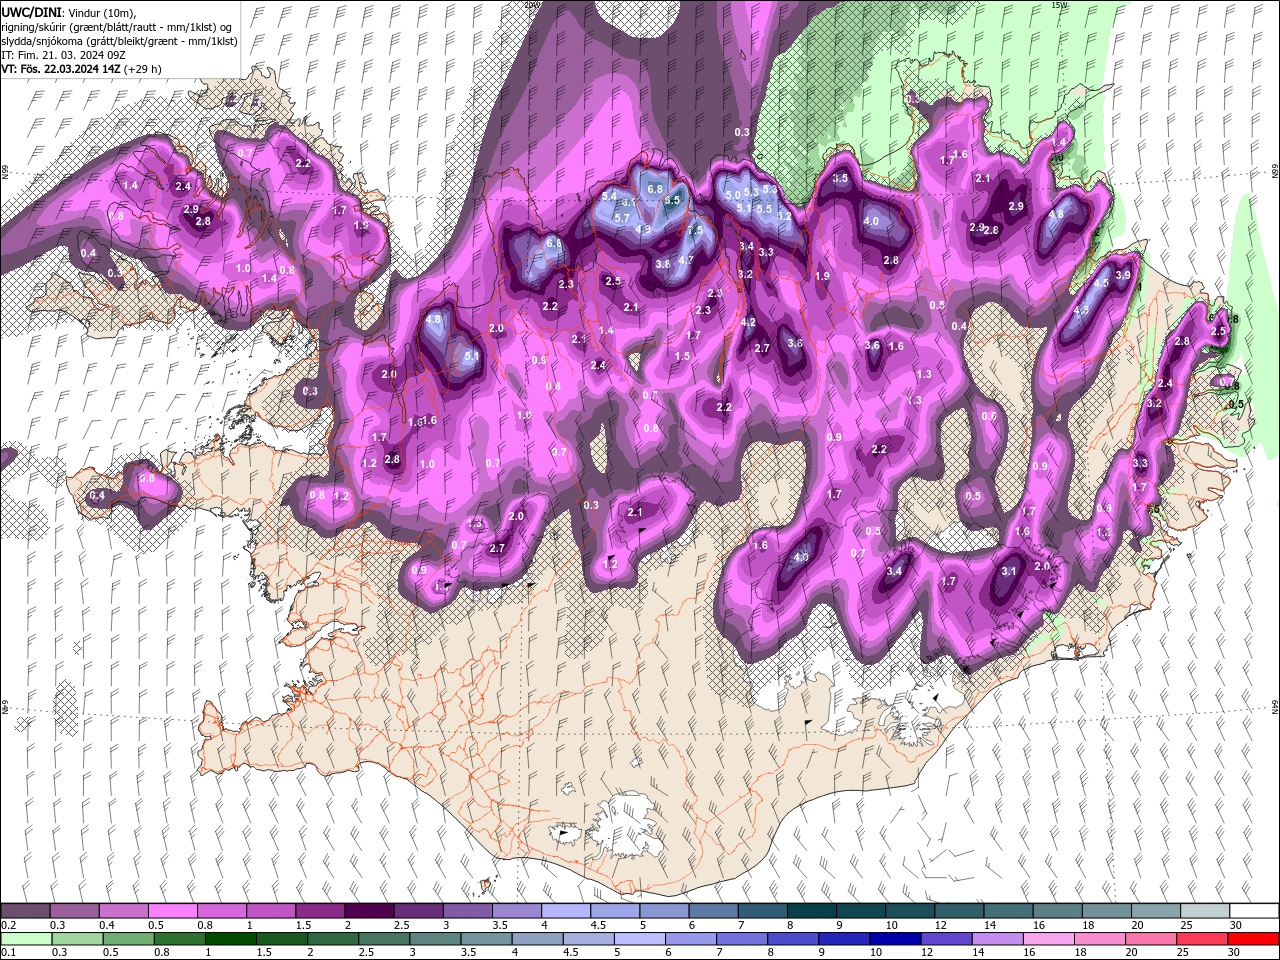Viewport: 1280px width, 960px height.
Task: Click the 7.5 snowfall value on the map
Action: (x=696, y=230)
